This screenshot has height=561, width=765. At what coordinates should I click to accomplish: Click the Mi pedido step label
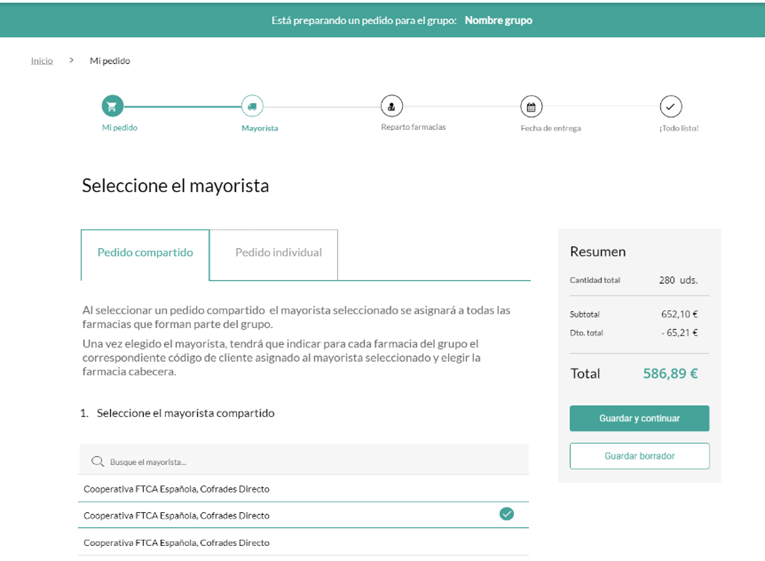click(120, 127)
